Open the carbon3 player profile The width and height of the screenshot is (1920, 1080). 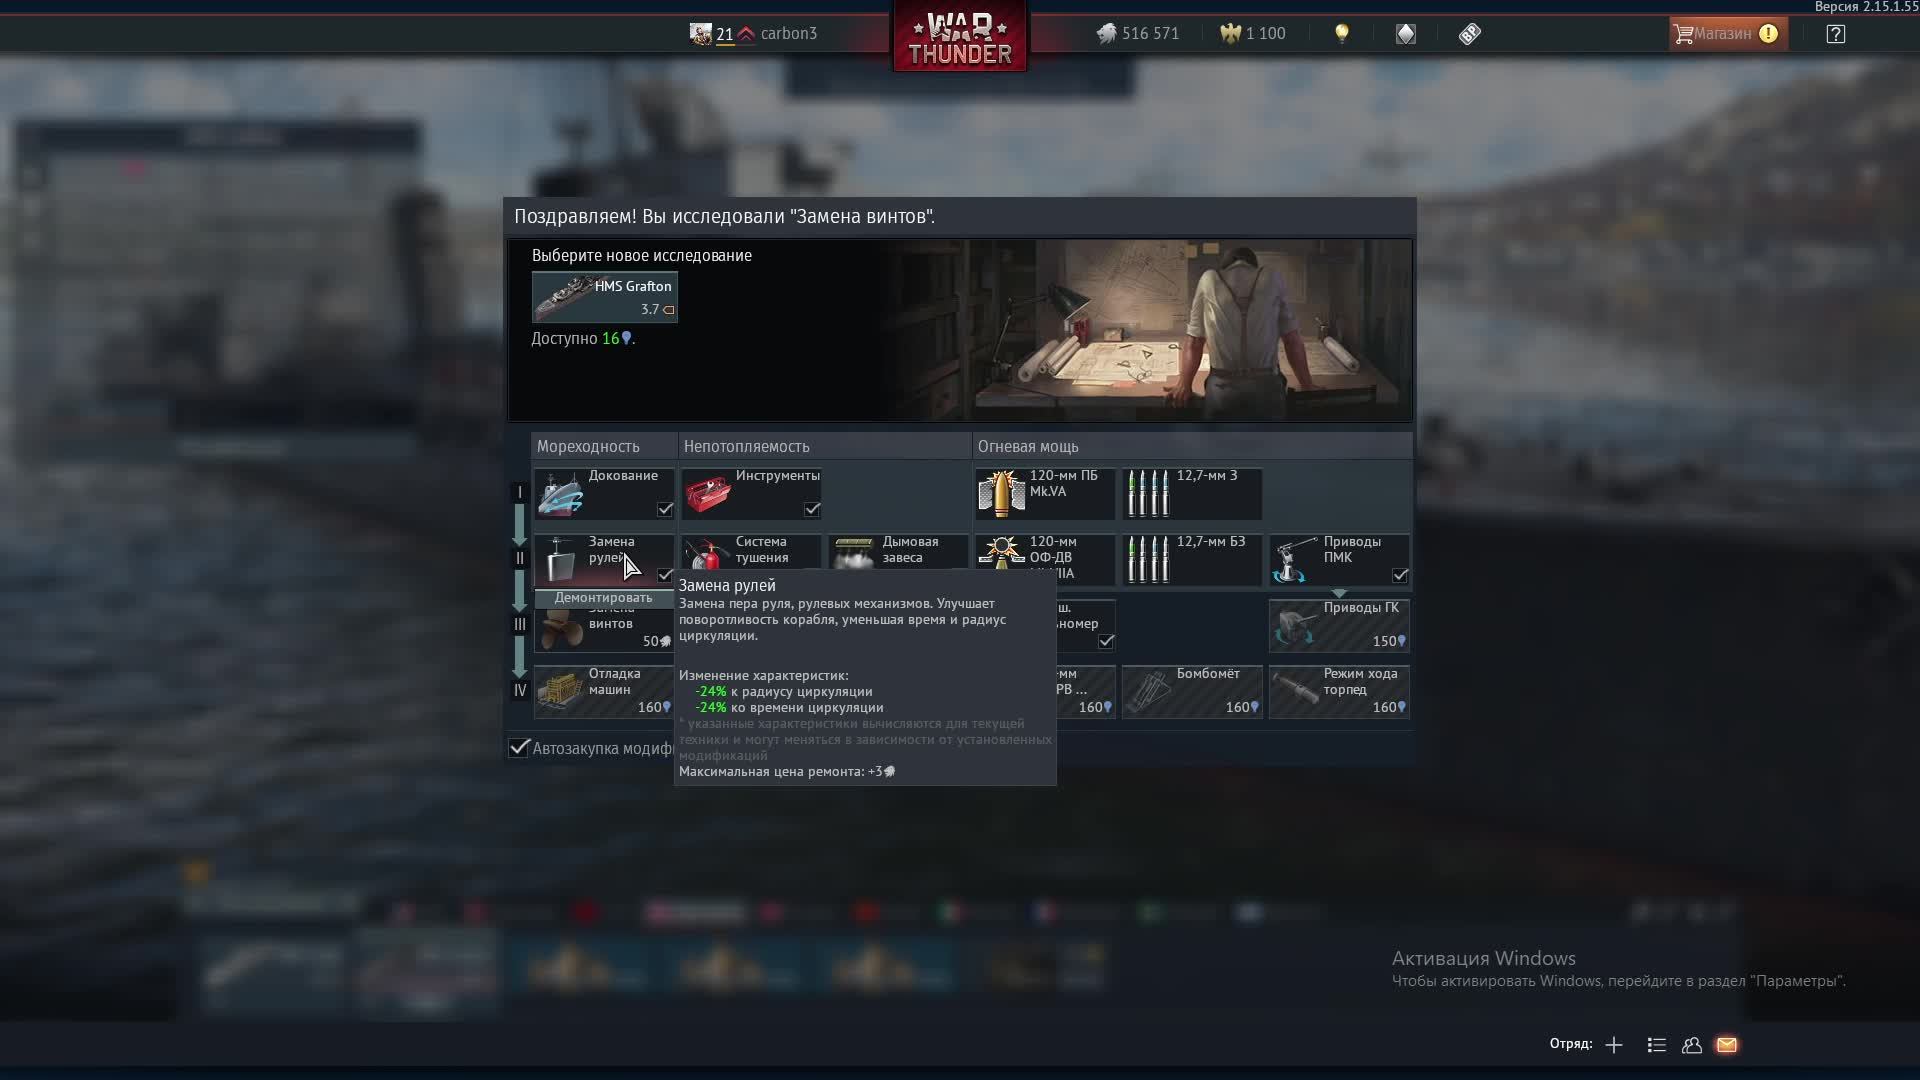[x=788, y=34]
